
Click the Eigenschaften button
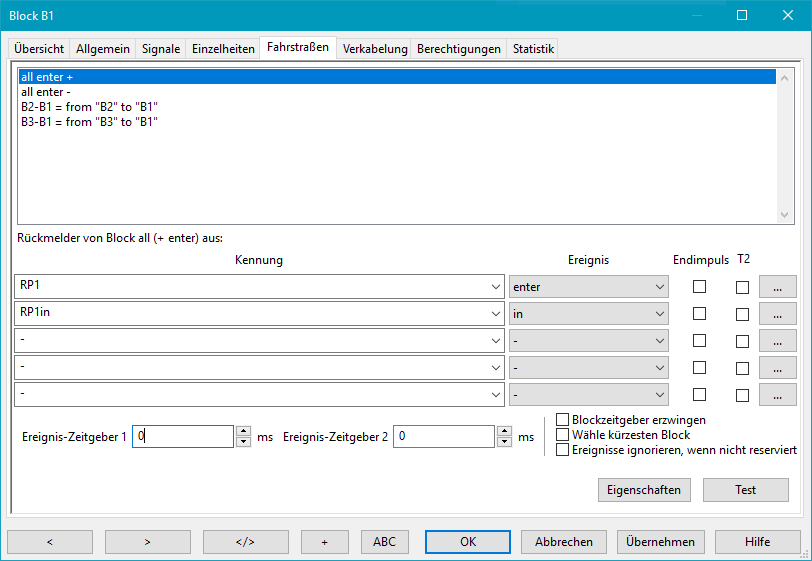[x=644, y=490]
